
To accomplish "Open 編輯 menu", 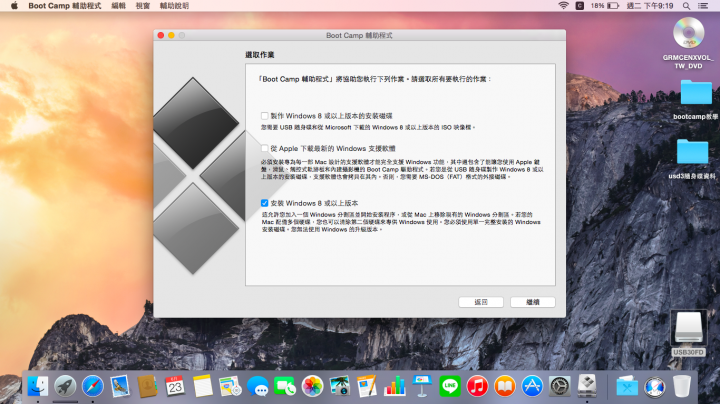I will tap(118, 6).
